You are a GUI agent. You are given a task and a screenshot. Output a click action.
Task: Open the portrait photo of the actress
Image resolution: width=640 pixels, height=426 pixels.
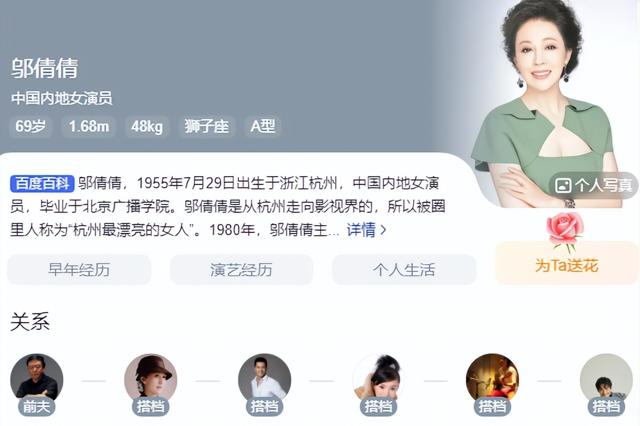(549, 102)
